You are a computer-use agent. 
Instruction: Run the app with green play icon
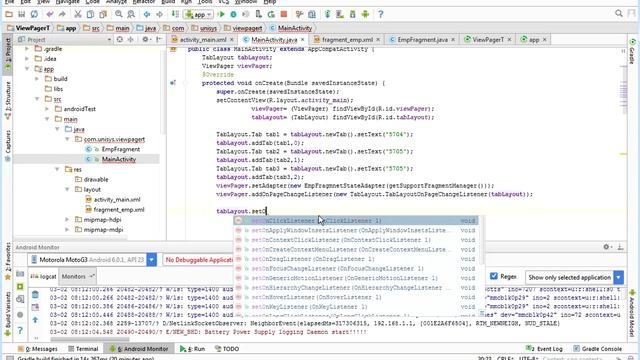click(222, 14)
